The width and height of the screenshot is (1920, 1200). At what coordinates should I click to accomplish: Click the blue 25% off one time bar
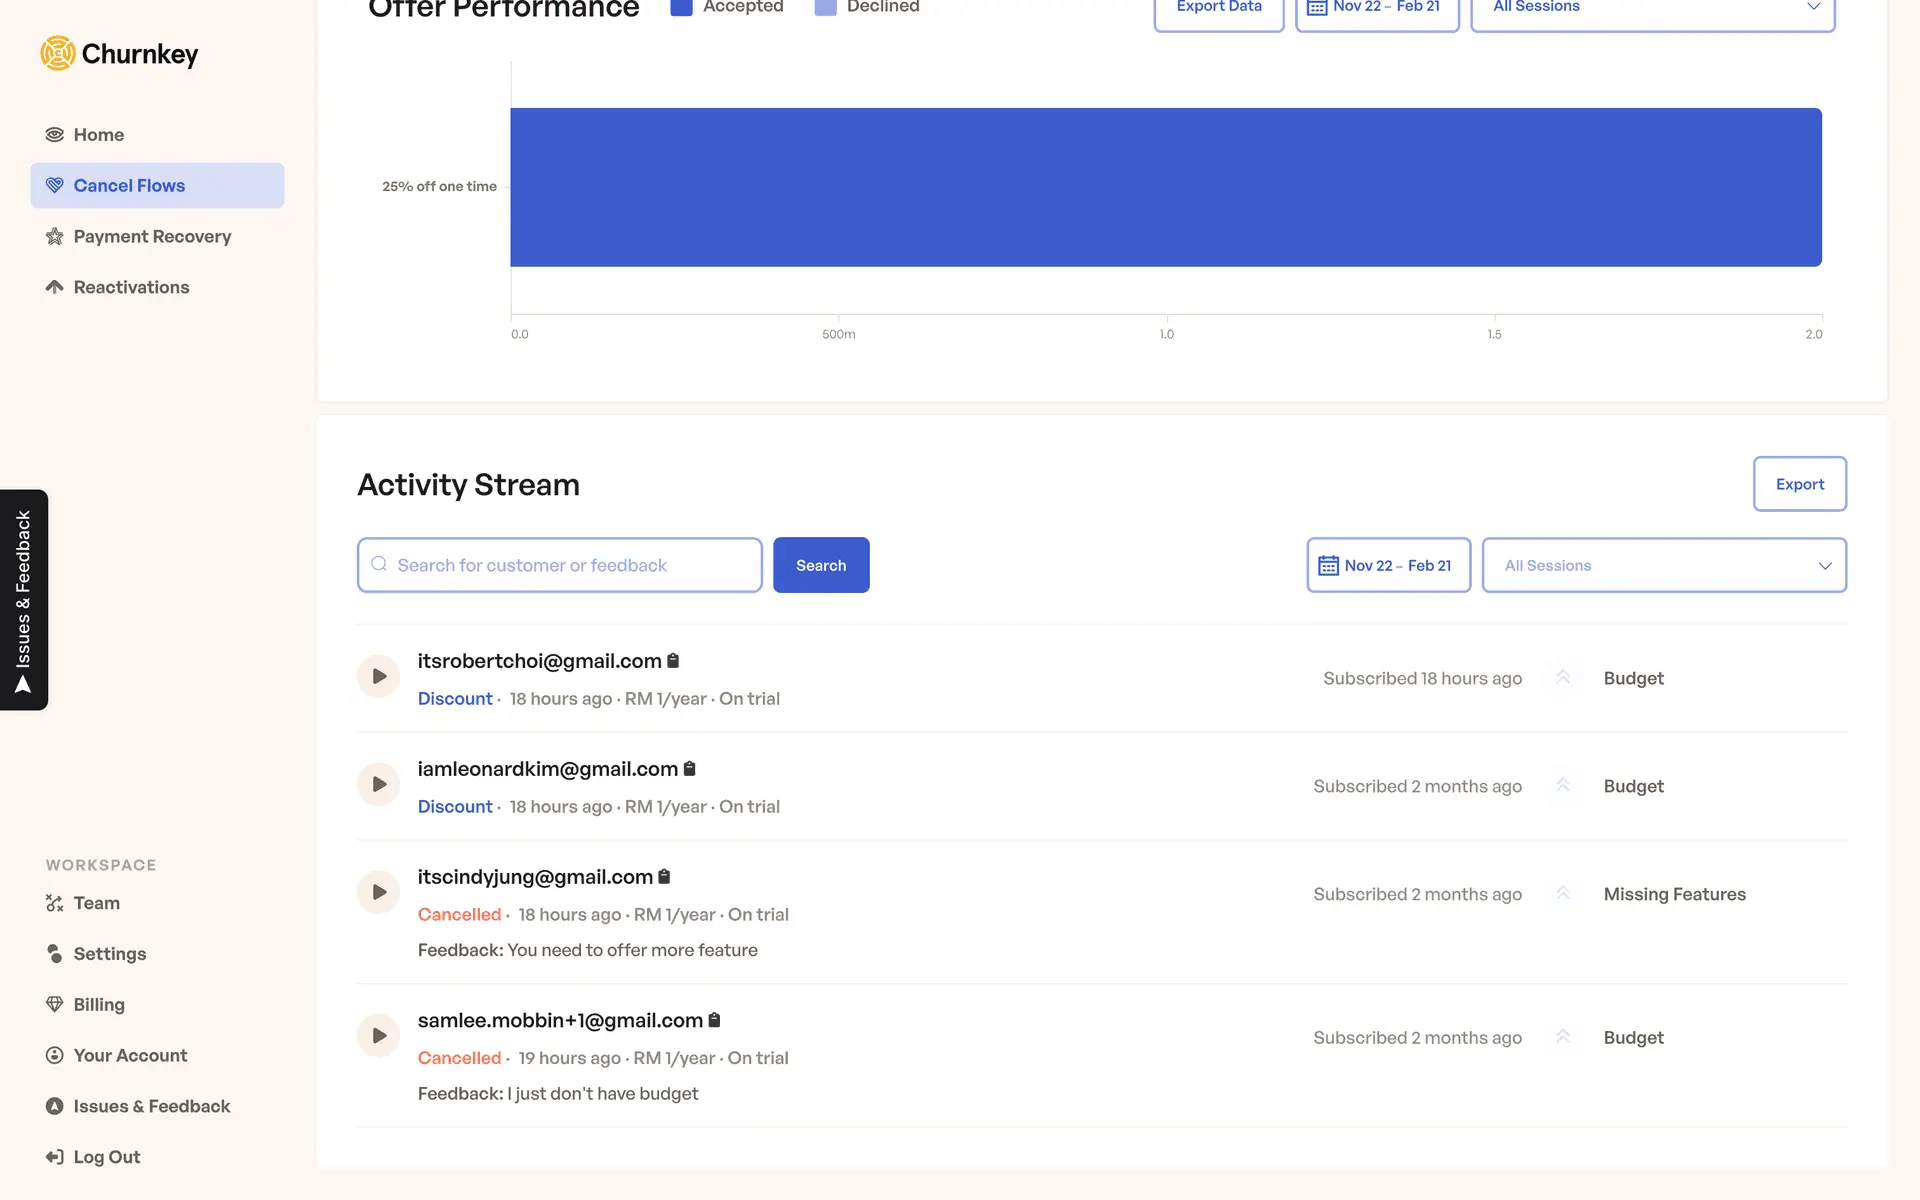[x=1165, y=187]
